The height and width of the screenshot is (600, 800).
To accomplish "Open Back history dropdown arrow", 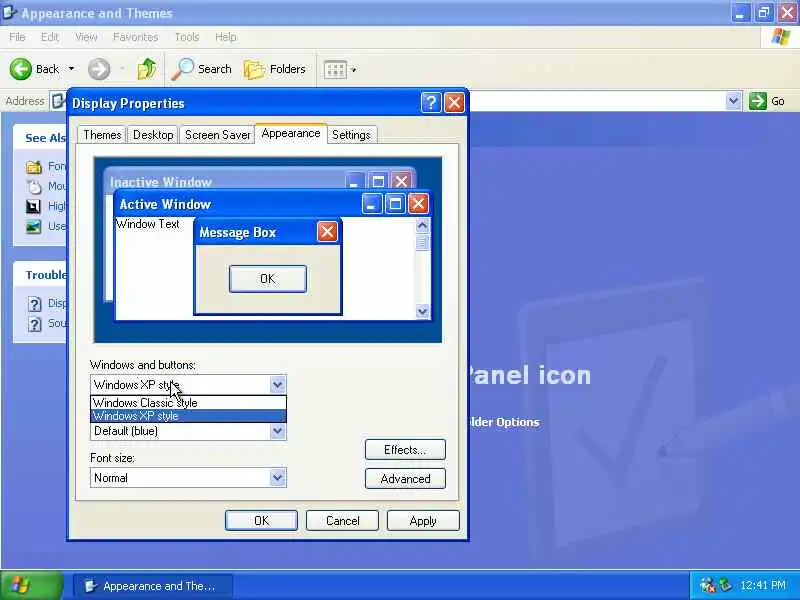I will (71, 69).
